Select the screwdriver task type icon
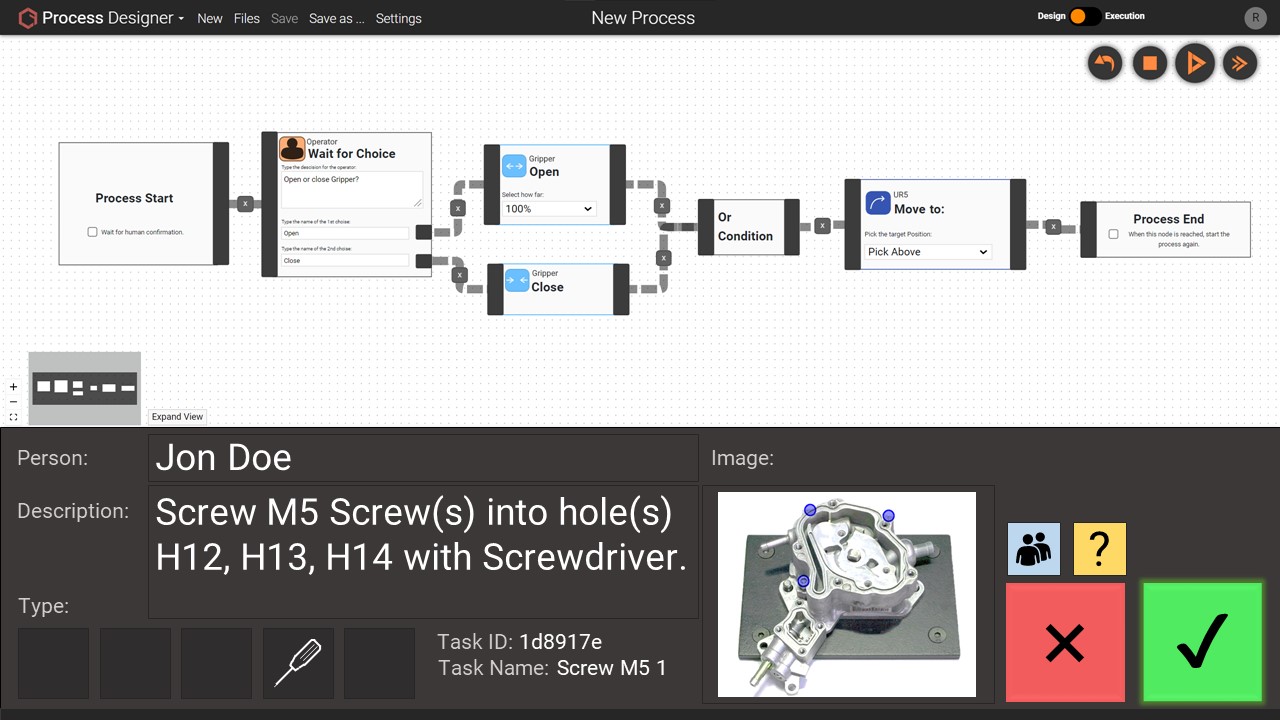1280x720 pixels. pyautogui.click(x=298, y=662)
